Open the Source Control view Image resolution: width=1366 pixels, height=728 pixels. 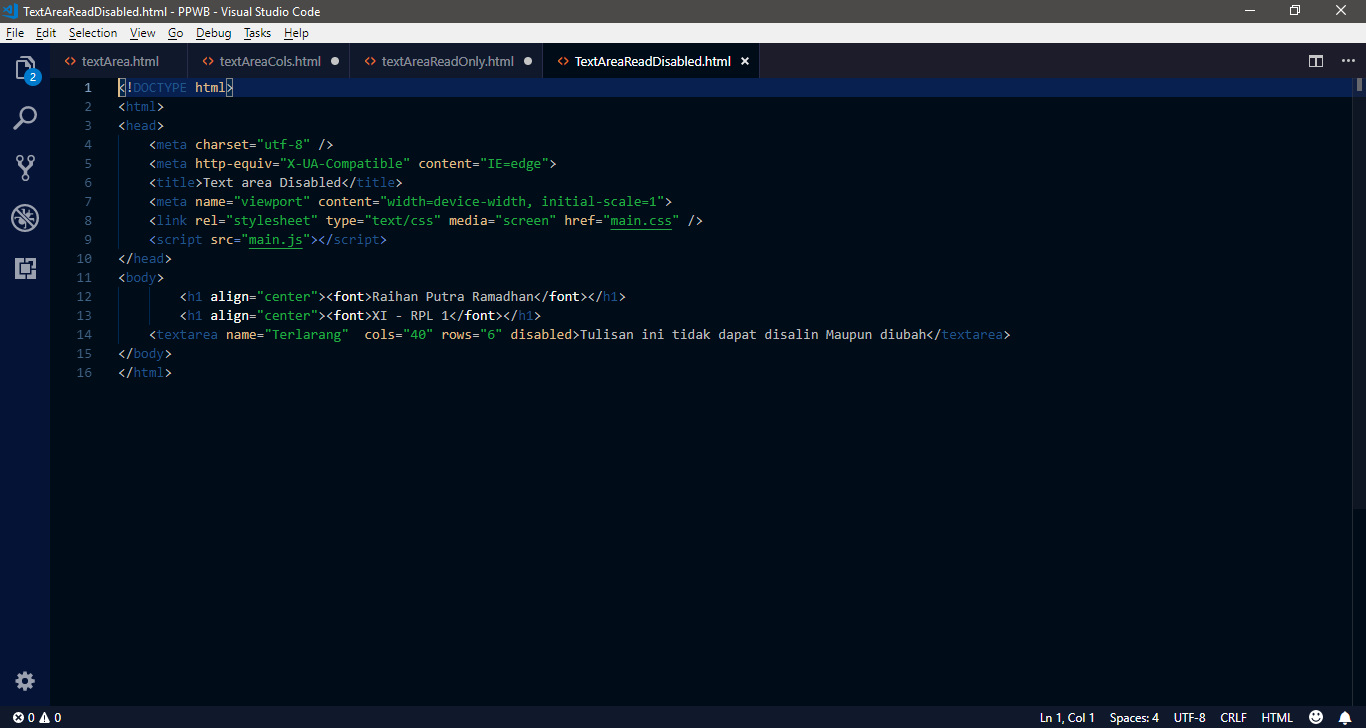(25, 167)
